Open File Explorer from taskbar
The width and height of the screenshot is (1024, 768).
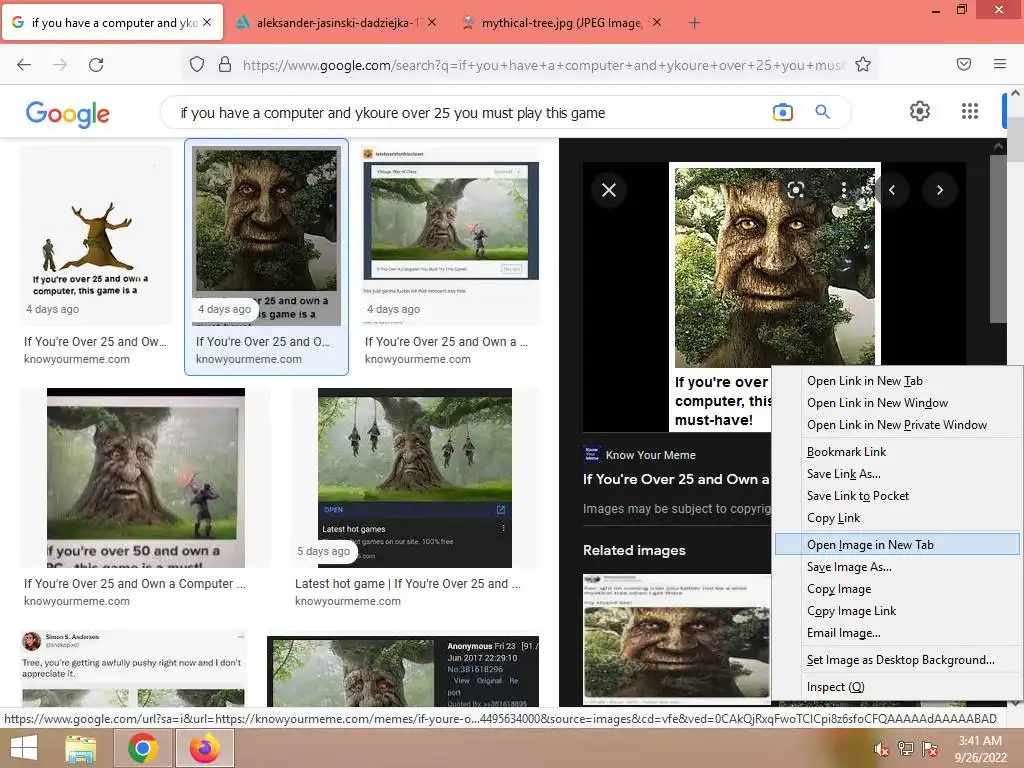(81, 748)
